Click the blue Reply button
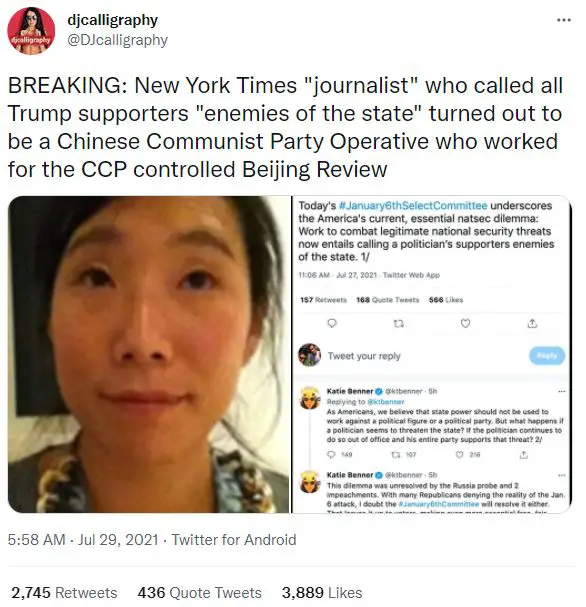586x607 pixels. [x=547, y=355]
